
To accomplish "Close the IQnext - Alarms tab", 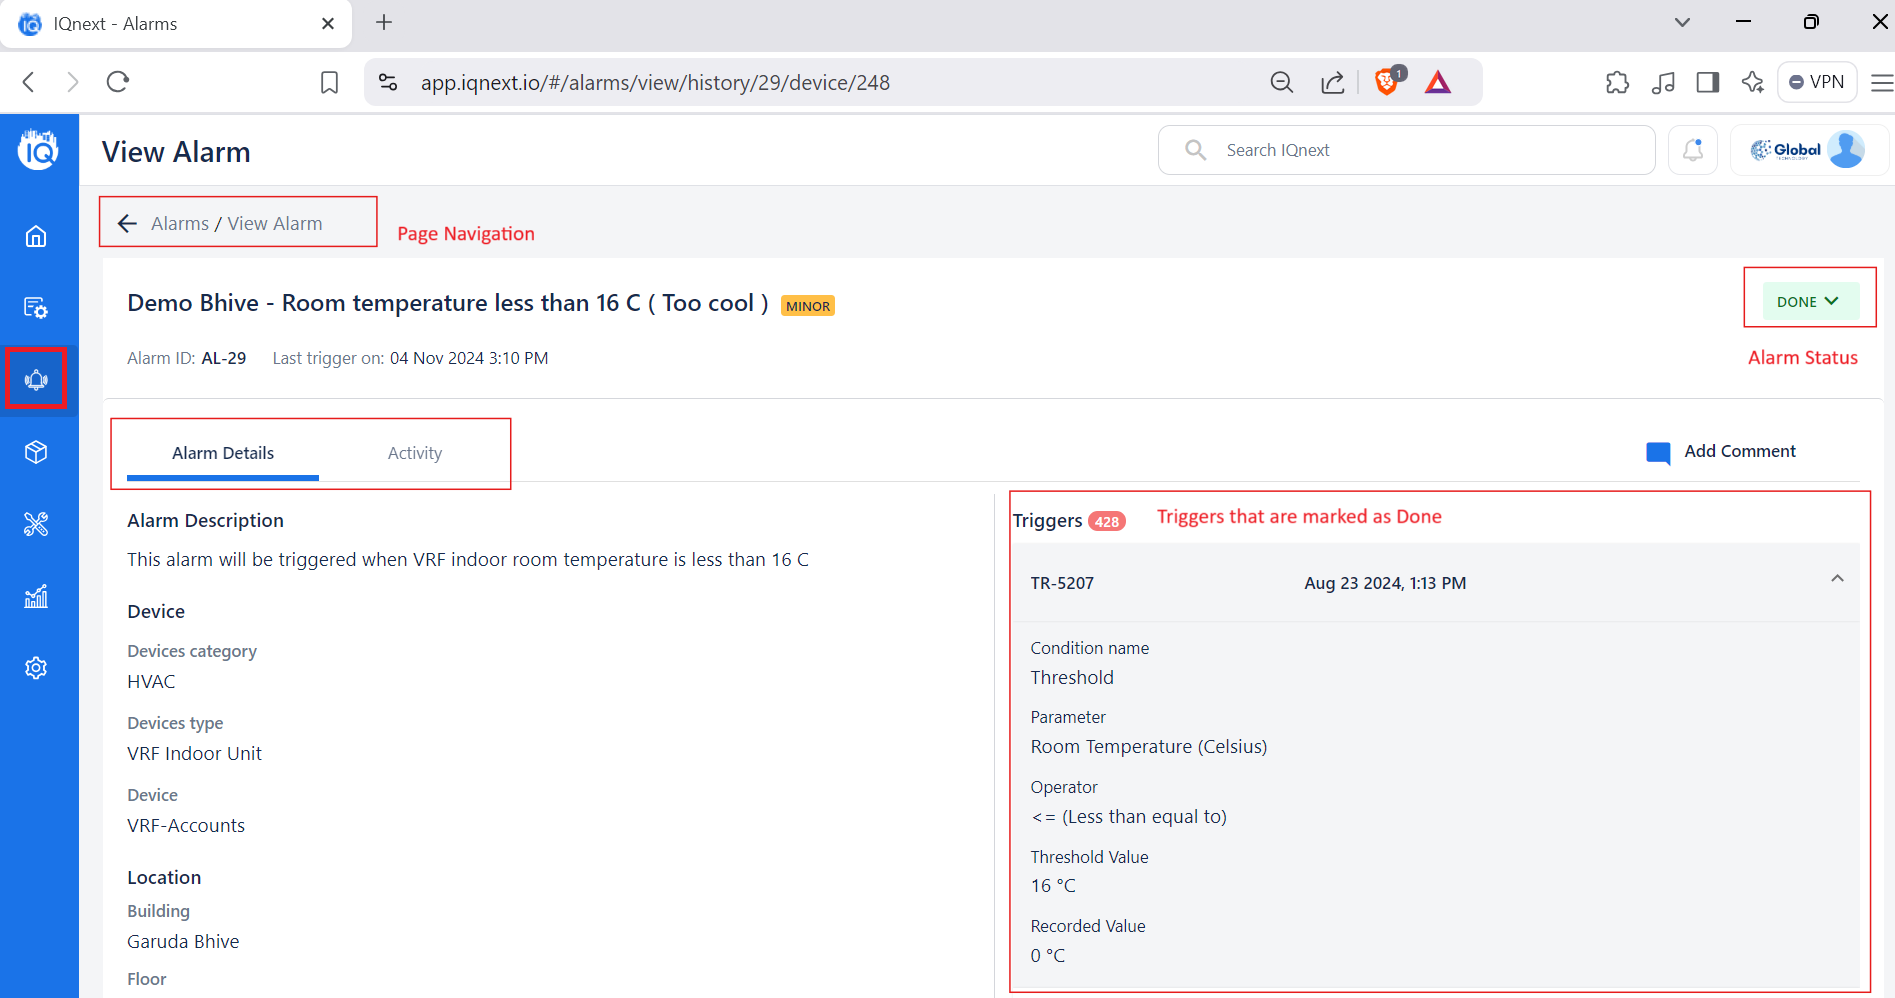I will (x=328, y=24).
